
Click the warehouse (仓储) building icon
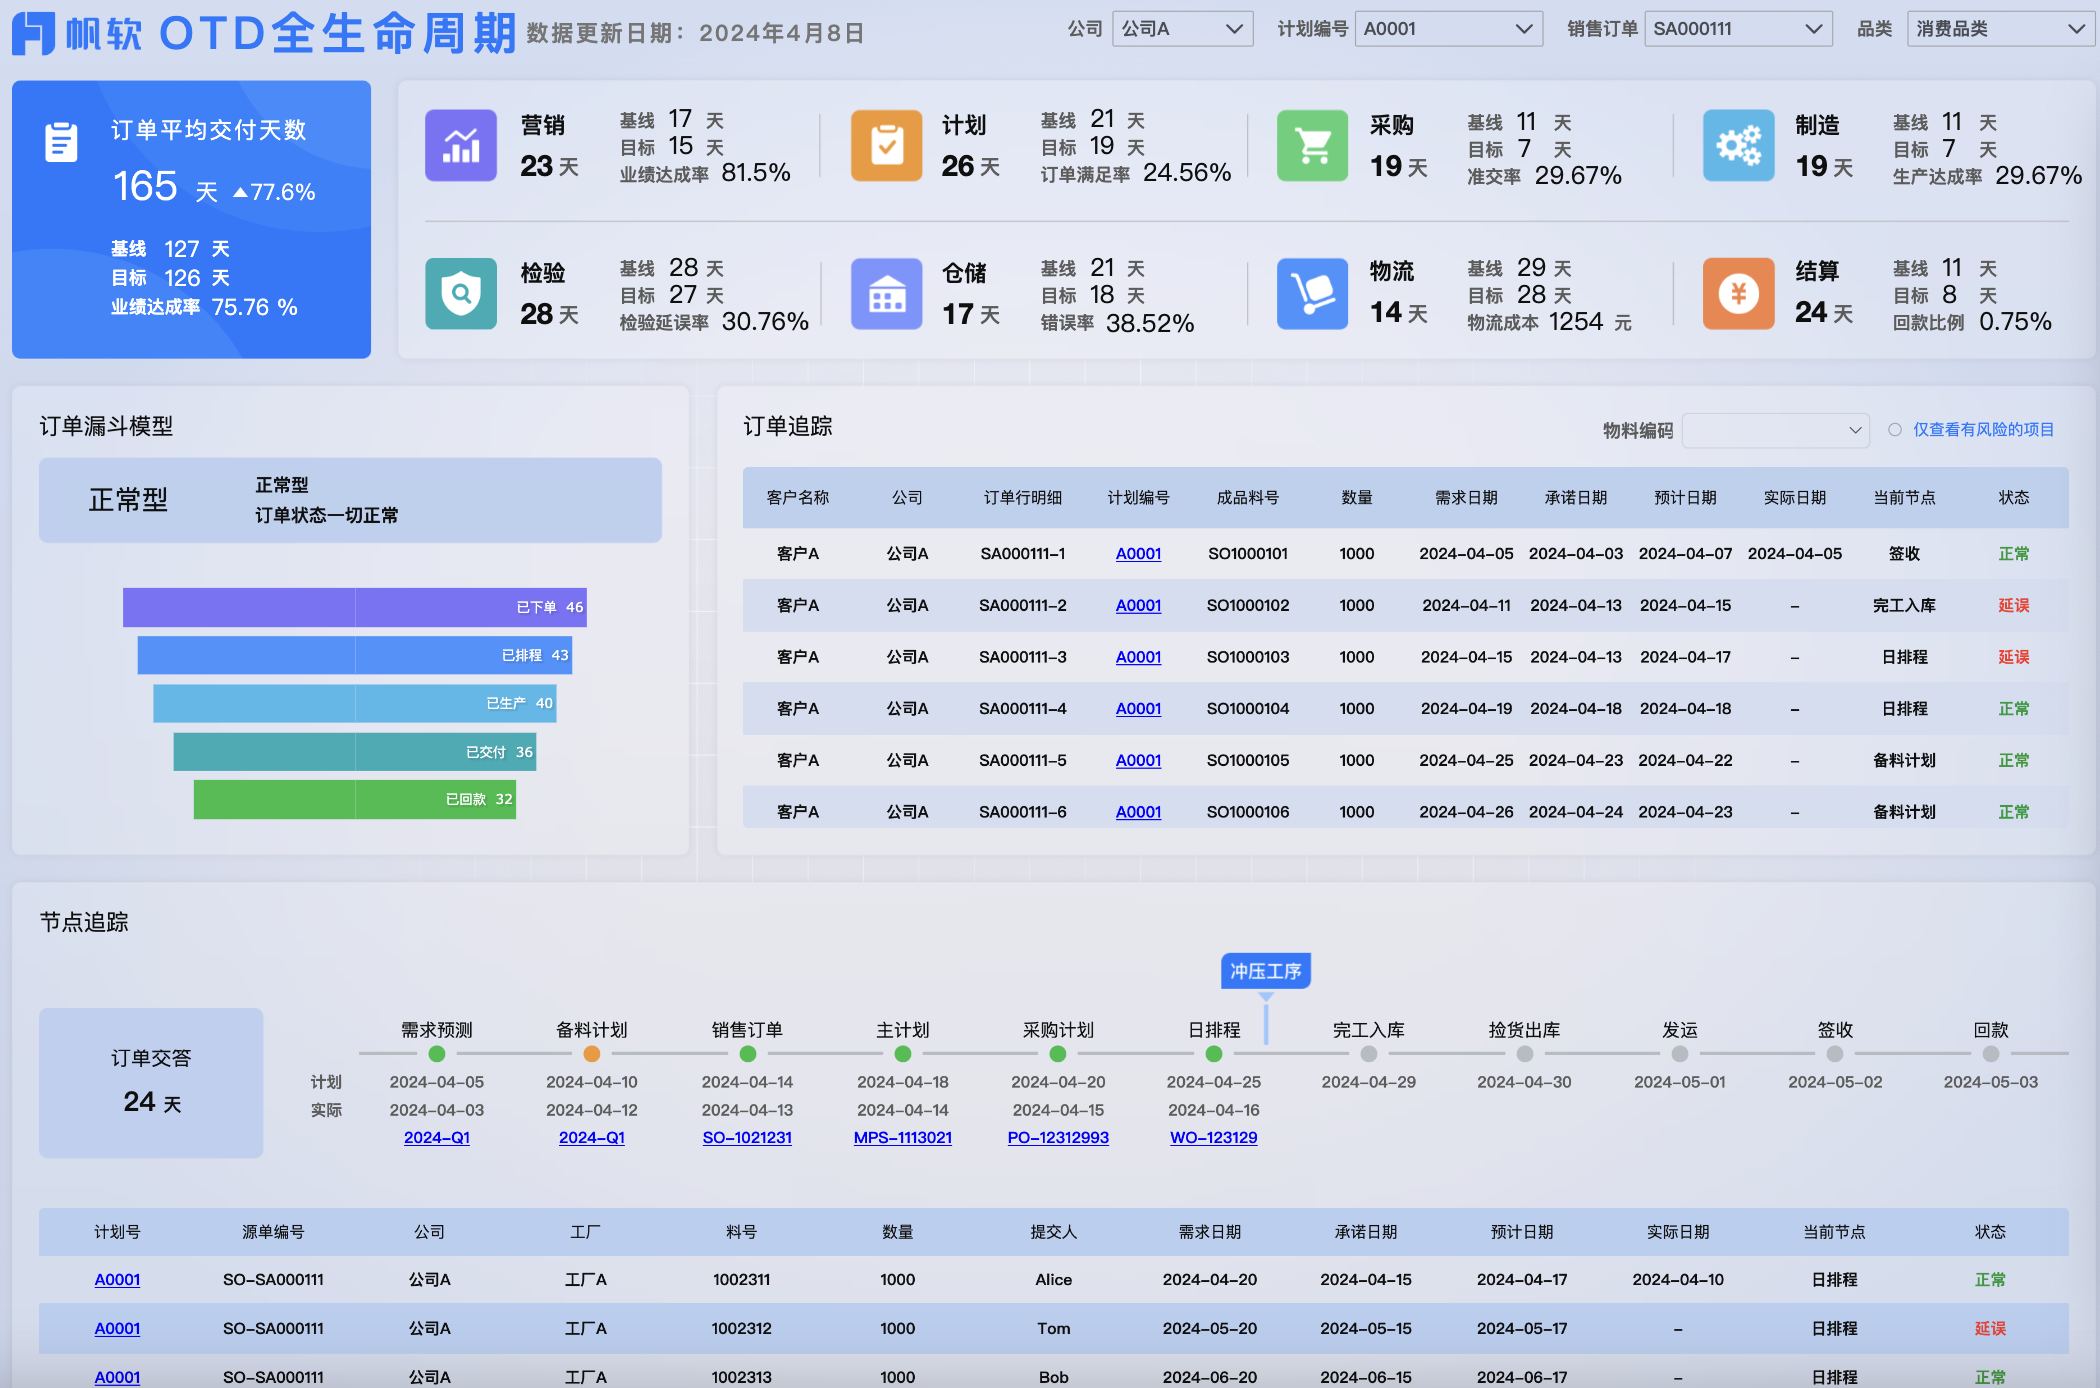tap(886, 294)
